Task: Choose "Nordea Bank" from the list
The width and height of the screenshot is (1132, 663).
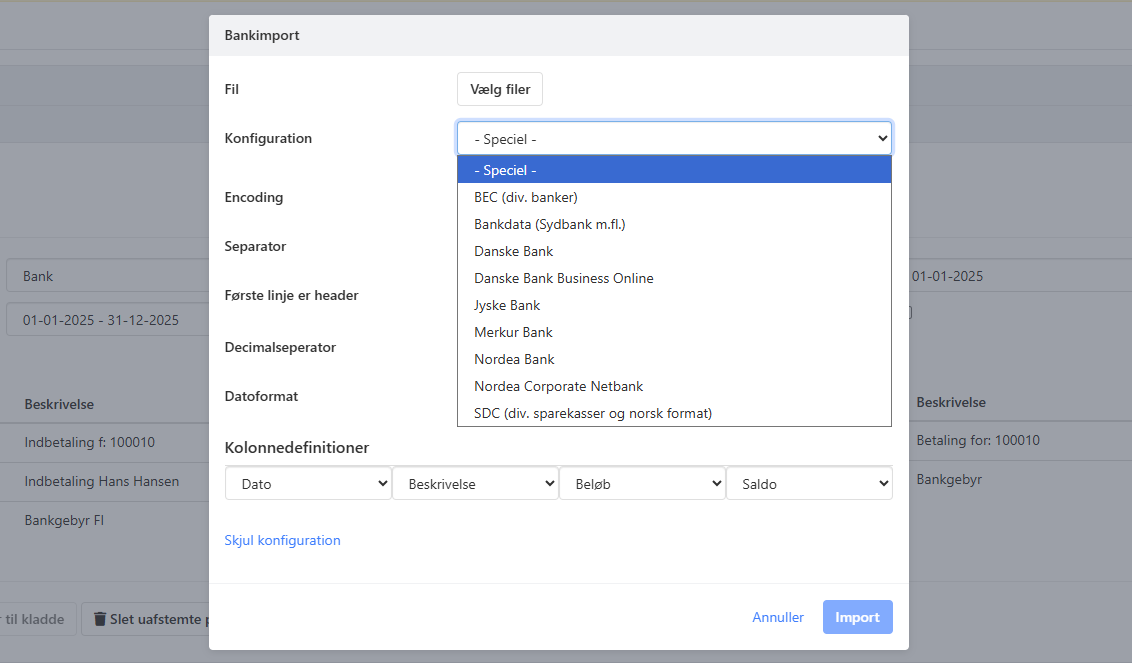Action: 513,359
